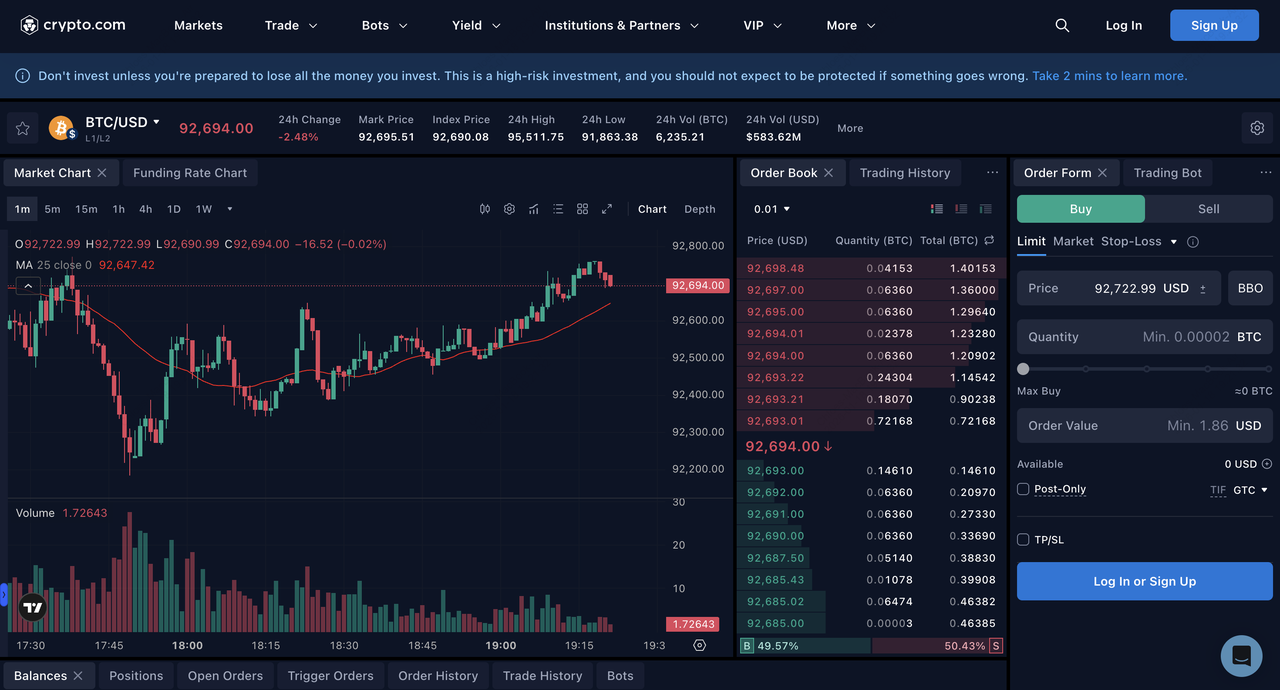
Task: Click the order quantity slider handle
Action: [x=1023, y=369]
